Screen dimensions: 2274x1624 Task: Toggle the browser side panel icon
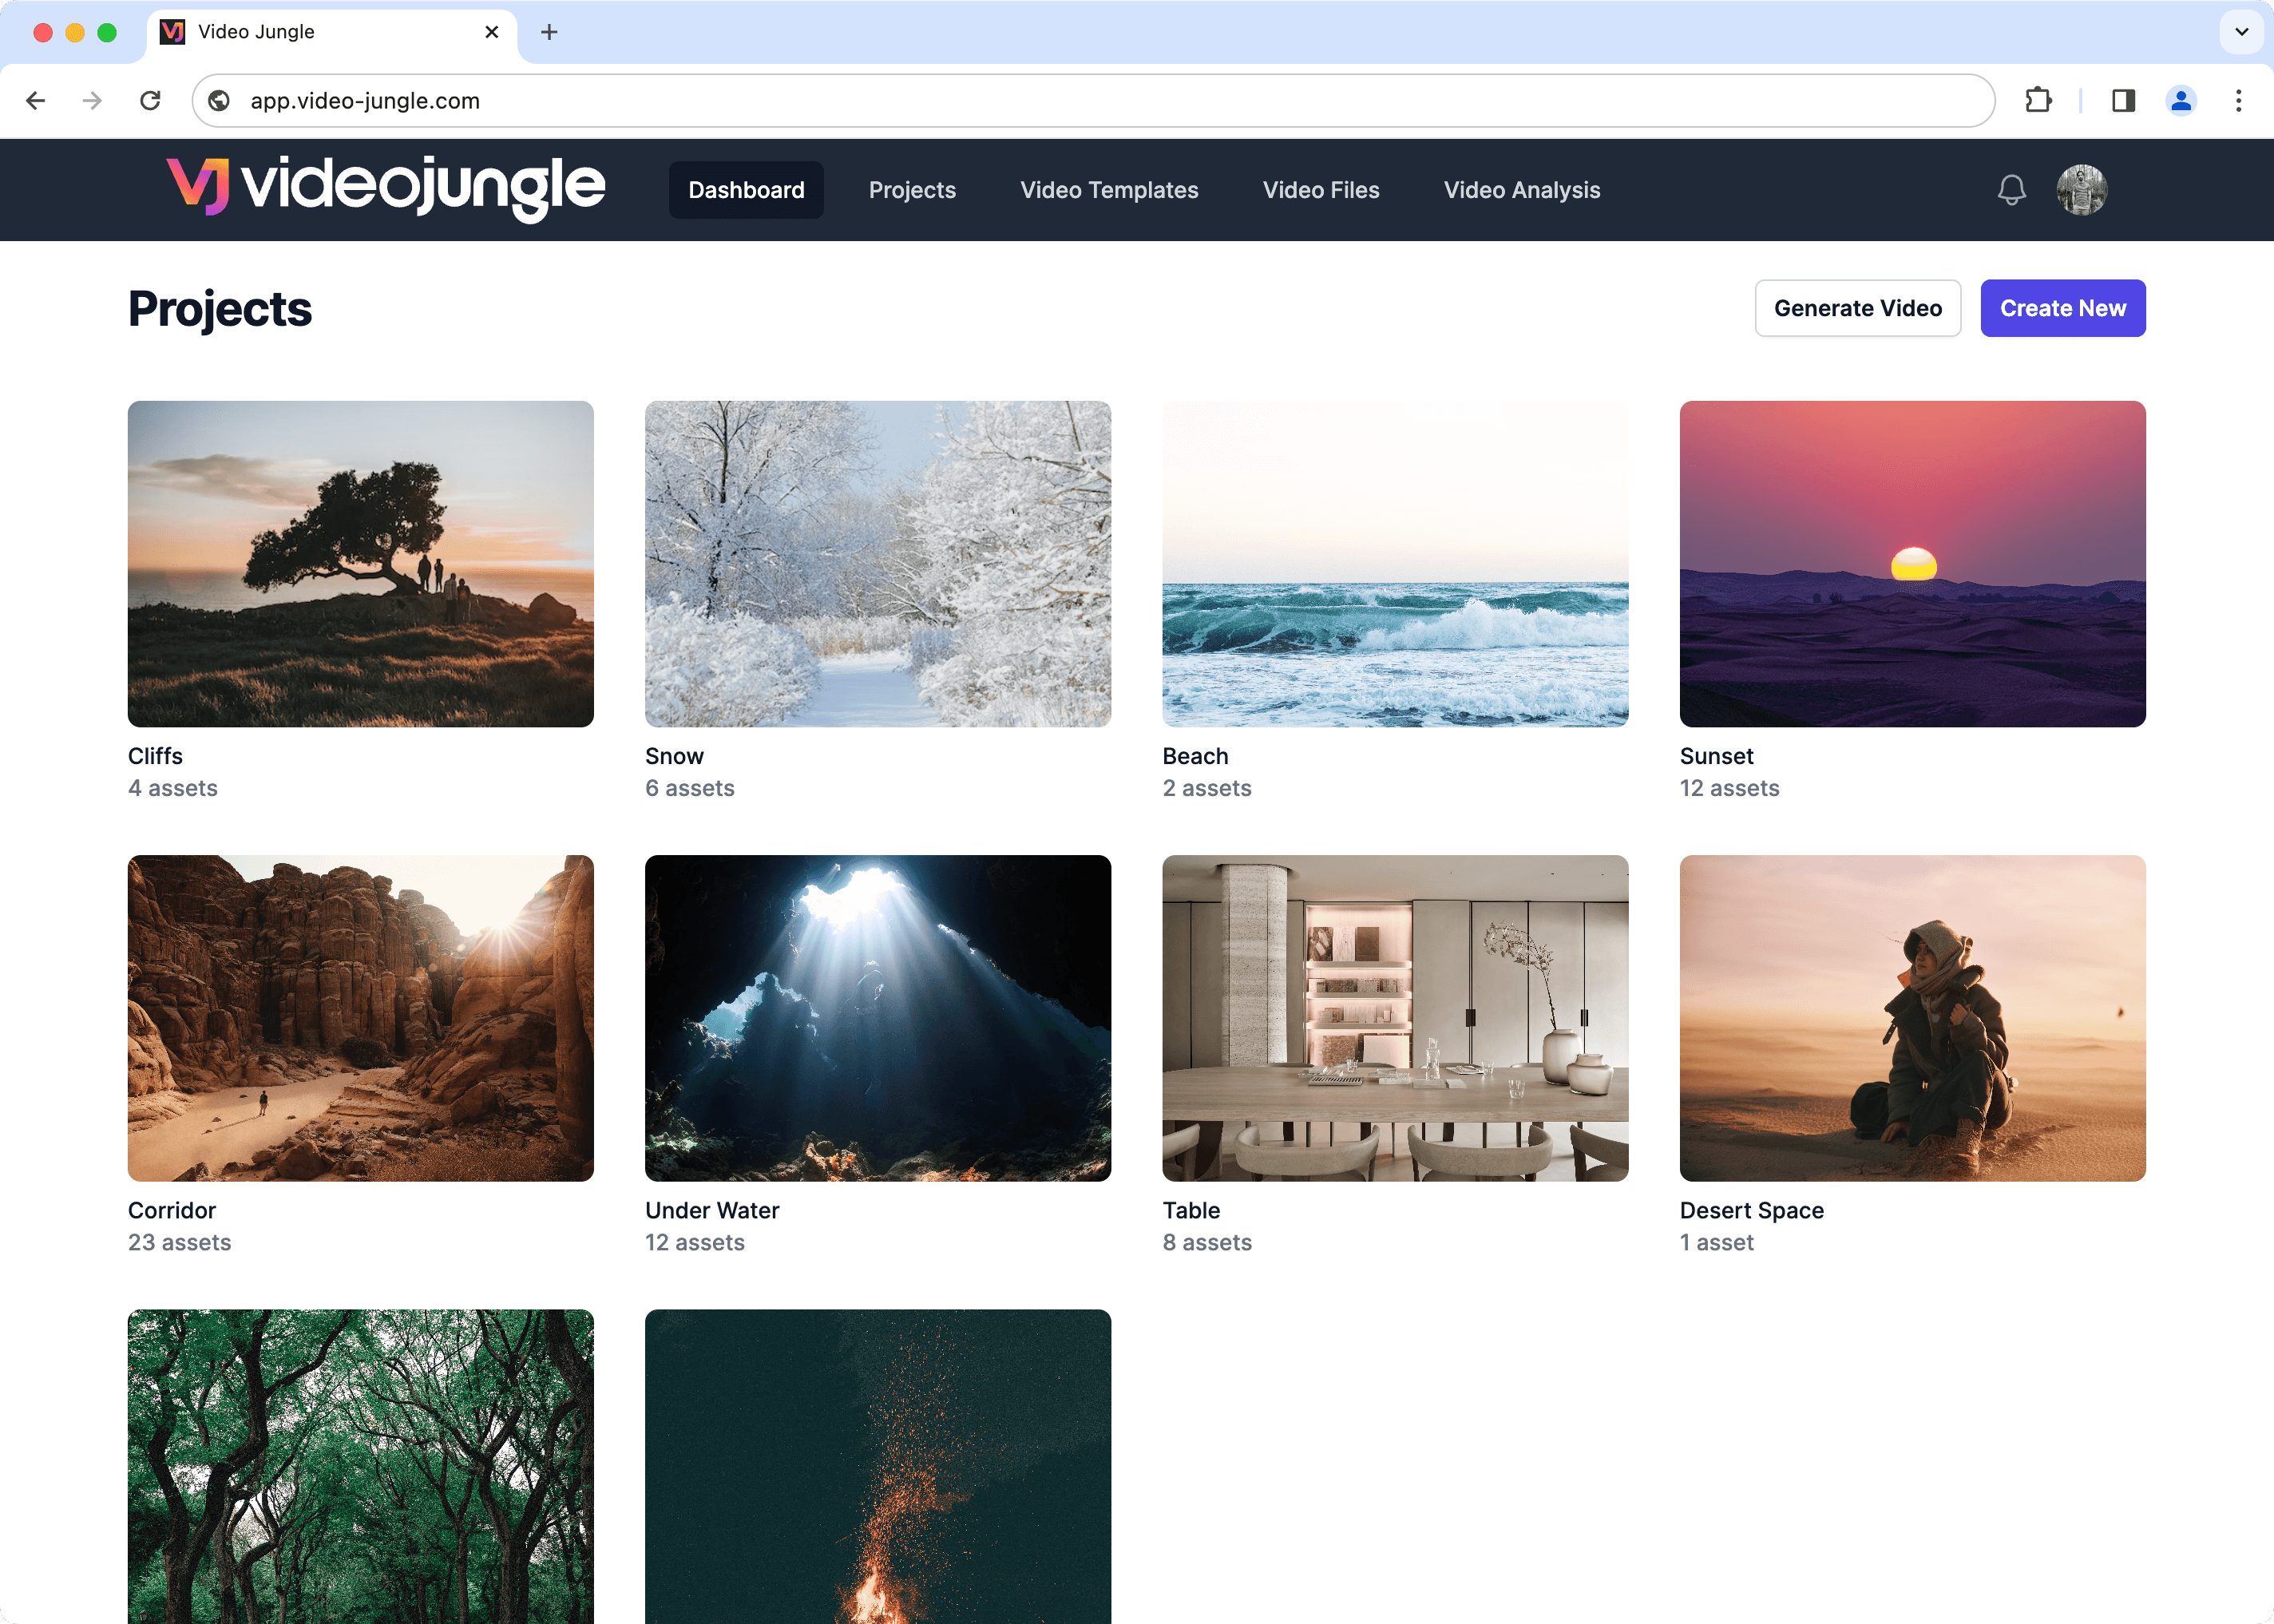click(x=2123, y=100)
